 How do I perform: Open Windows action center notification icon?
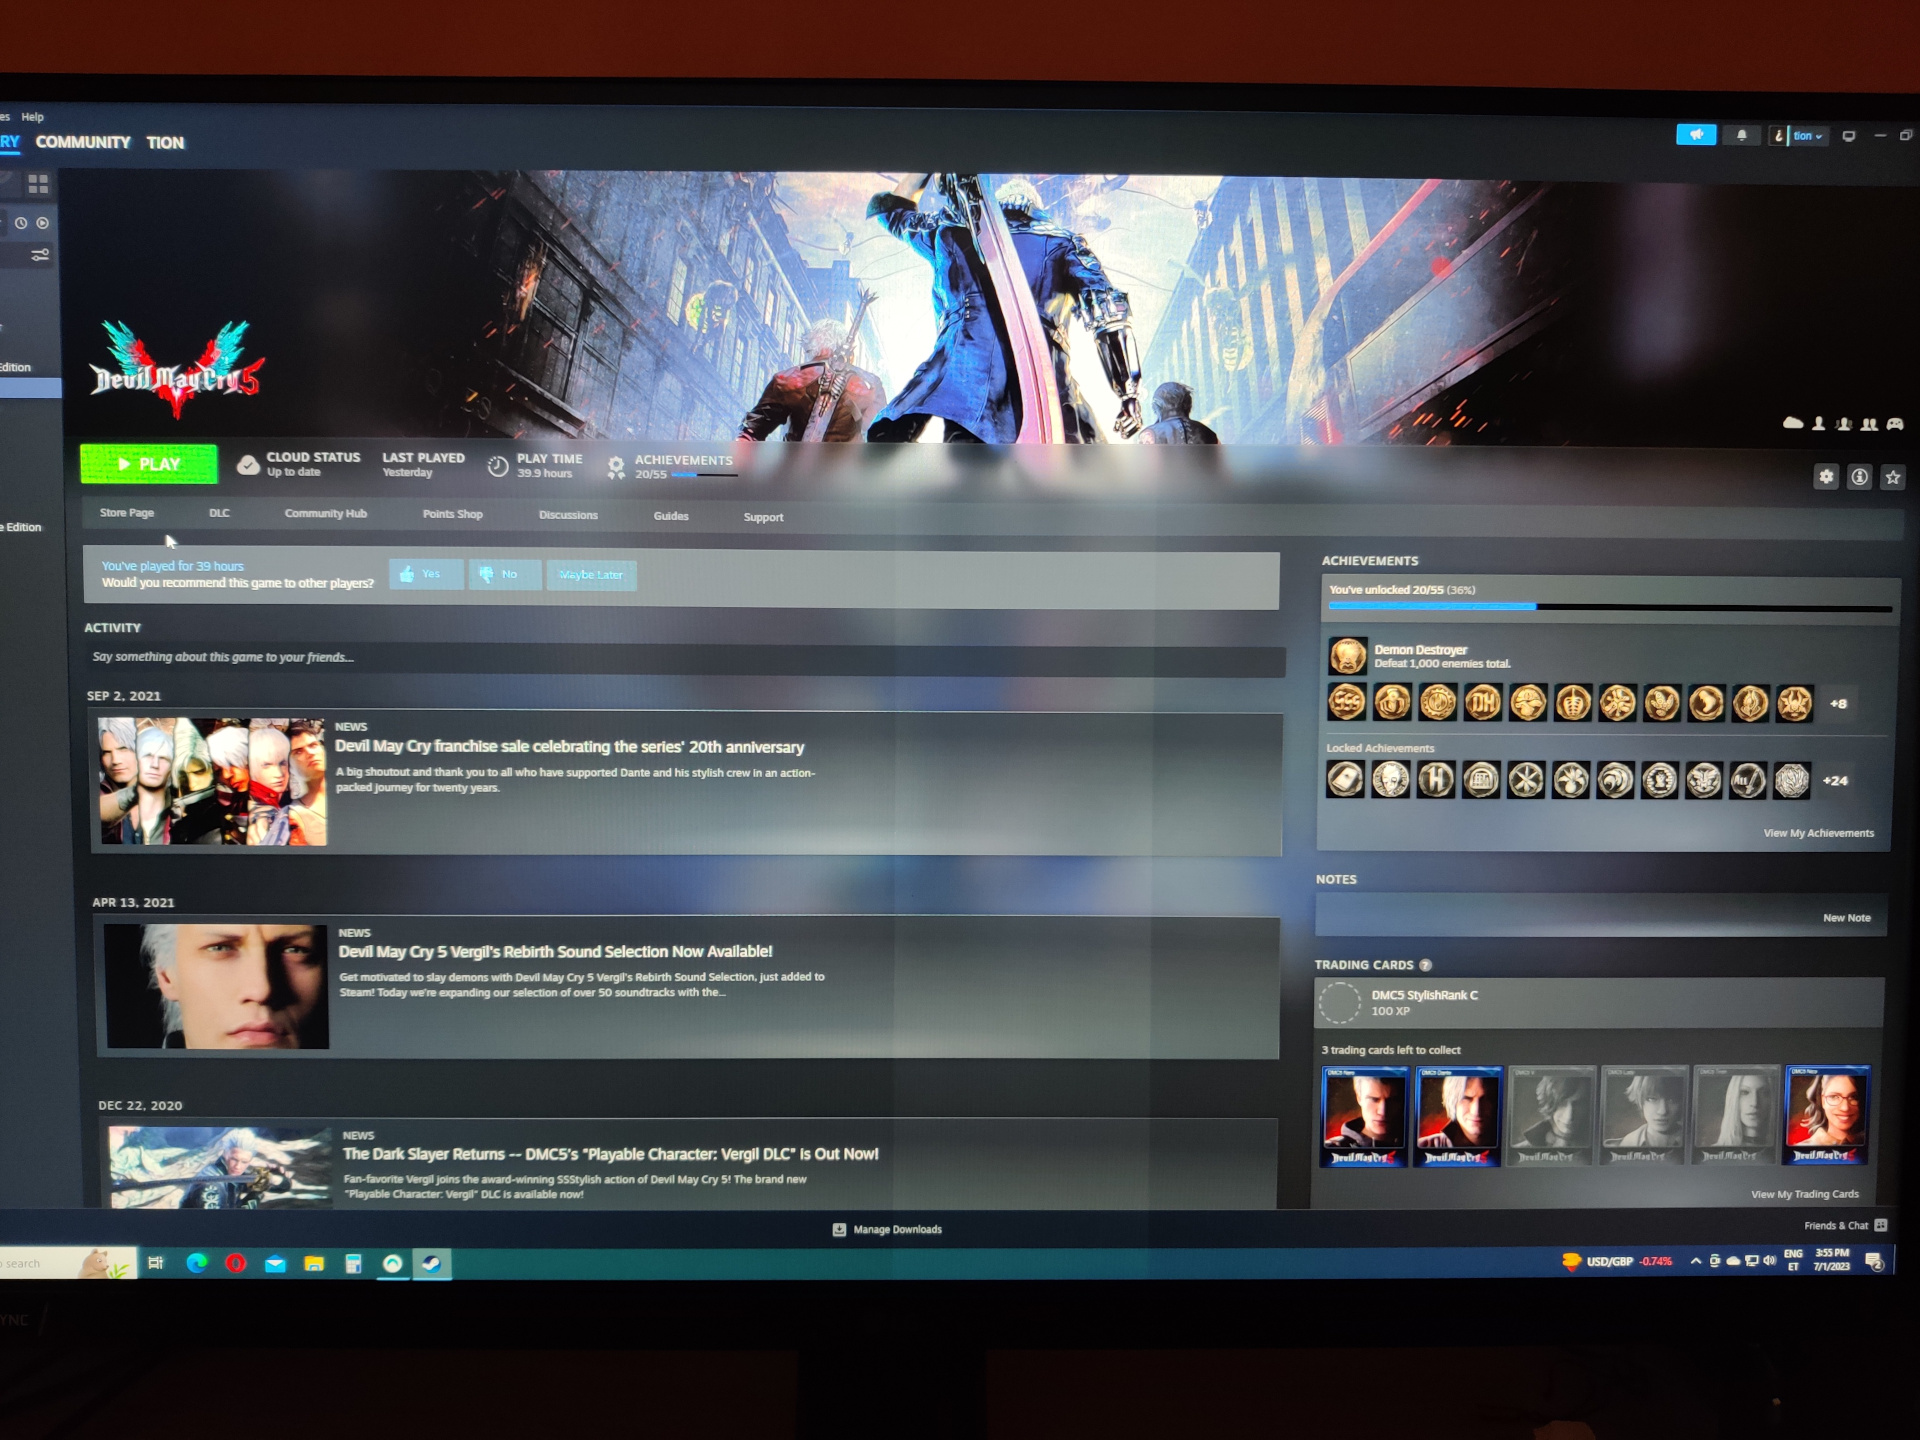click(1875, 1262)
